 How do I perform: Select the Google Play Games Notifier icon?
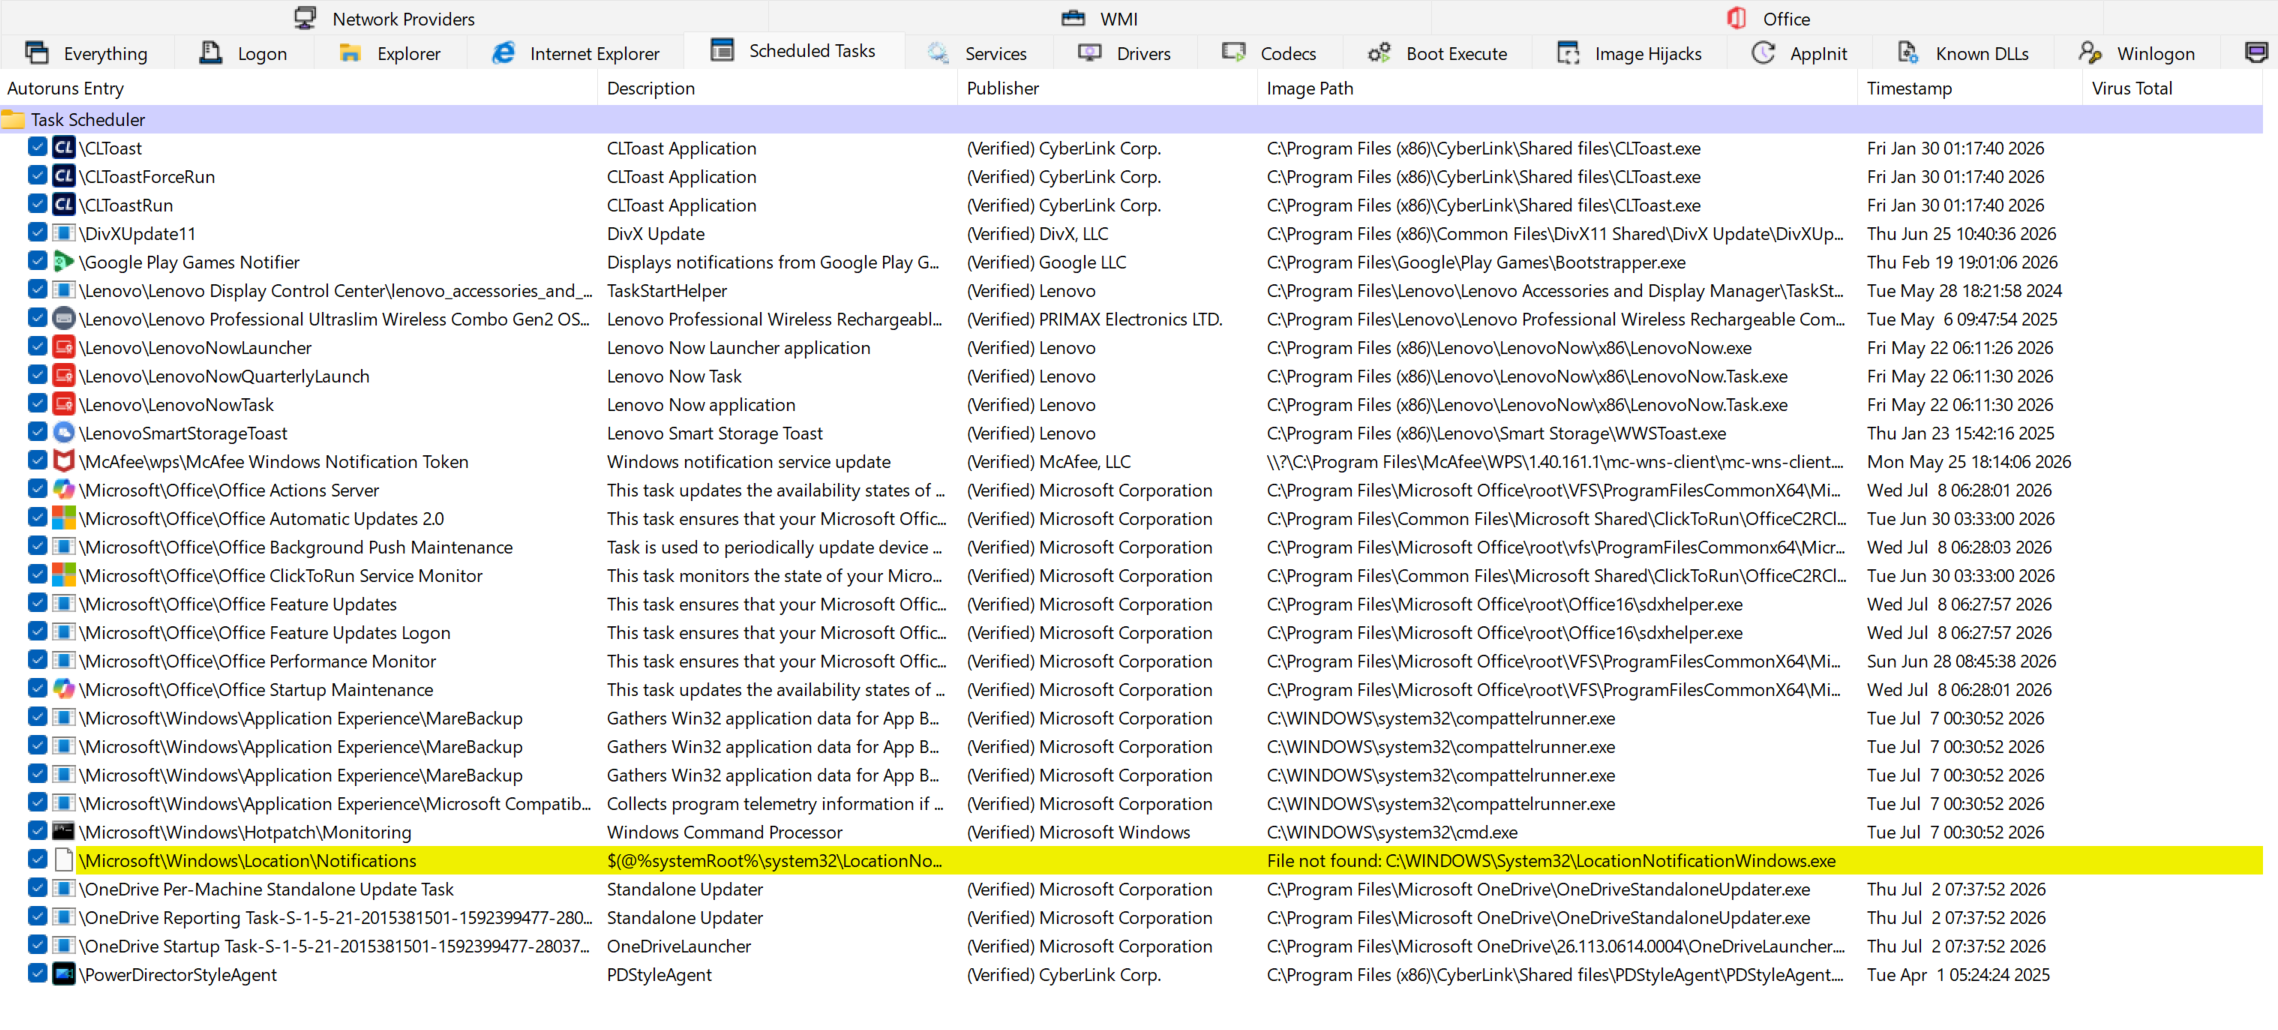coord(64,262)
